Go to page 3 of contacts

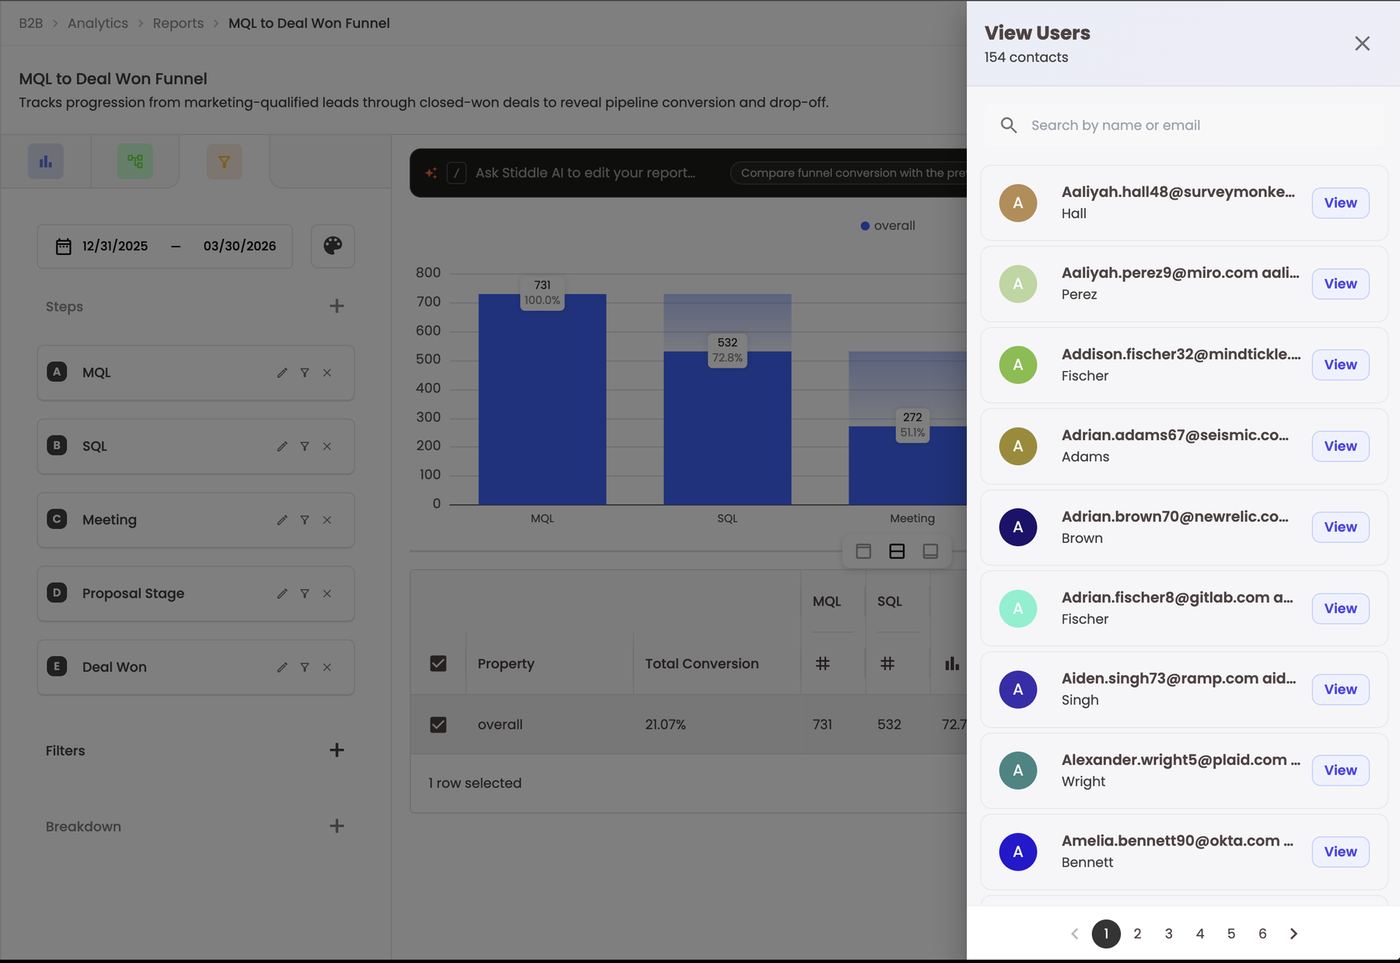coord(1168,934)
